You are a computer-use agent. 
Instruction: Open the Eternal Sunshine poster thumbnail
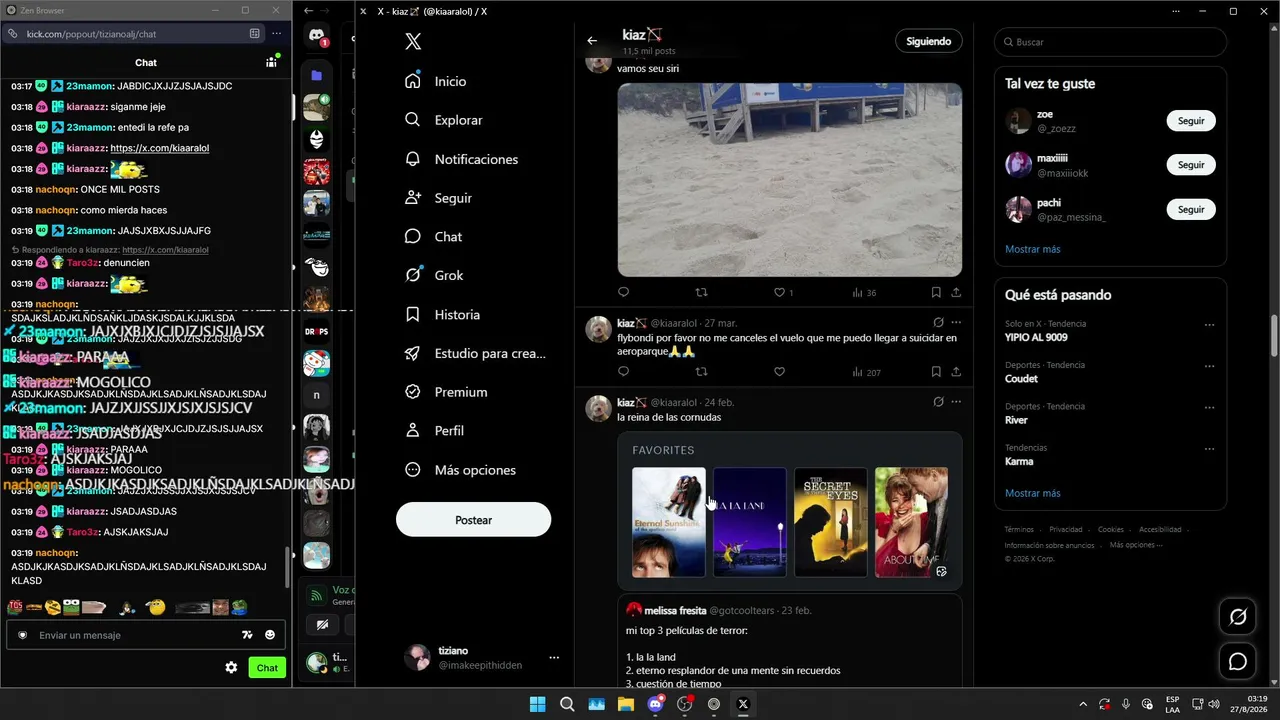point(669,522)
